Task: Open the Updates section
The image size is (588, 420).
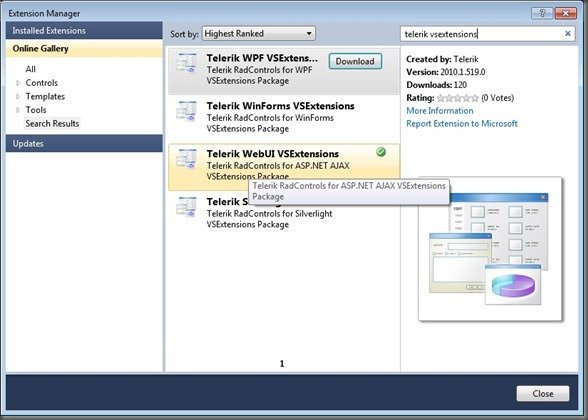Action: click(x=84, y=144)
